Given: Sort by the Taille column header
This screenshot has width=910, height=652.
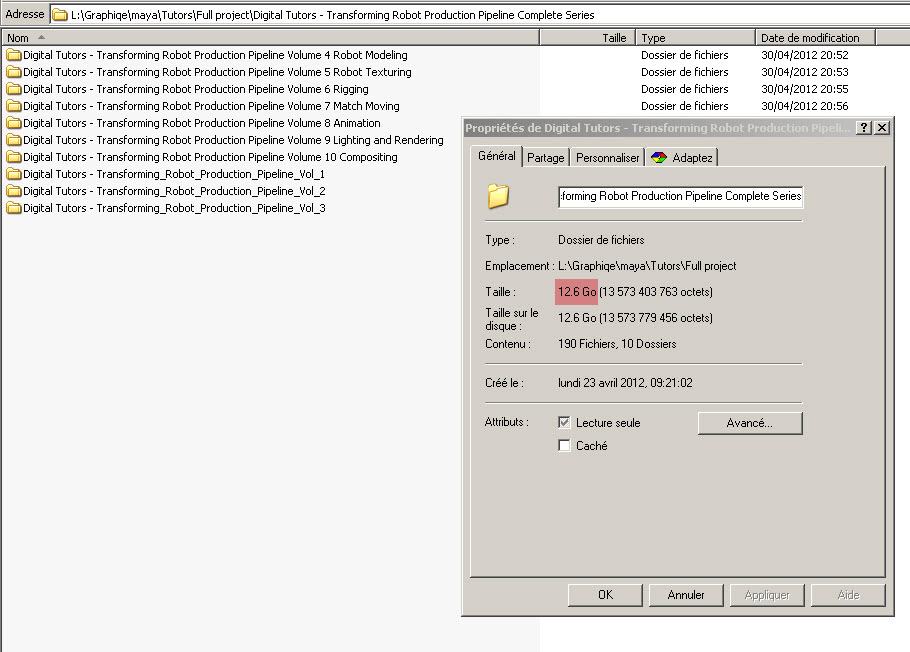Looking at the screenshot, I should [x=588, y=38].
